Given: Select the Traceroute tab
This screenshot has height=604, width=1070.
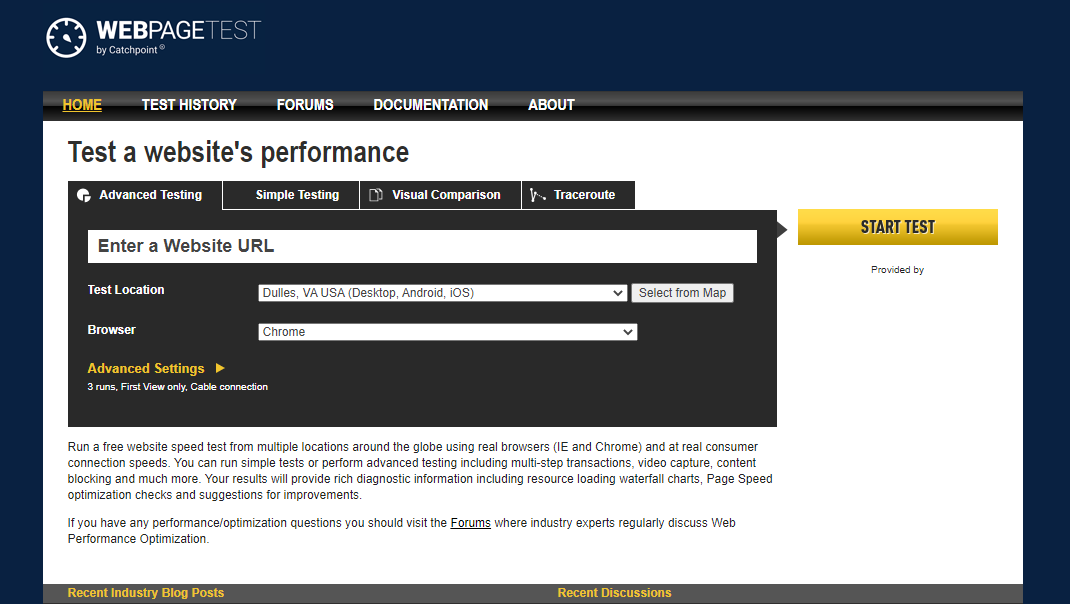Looking at the screenshot, I should pyautogui.click(x=584, y=195).
